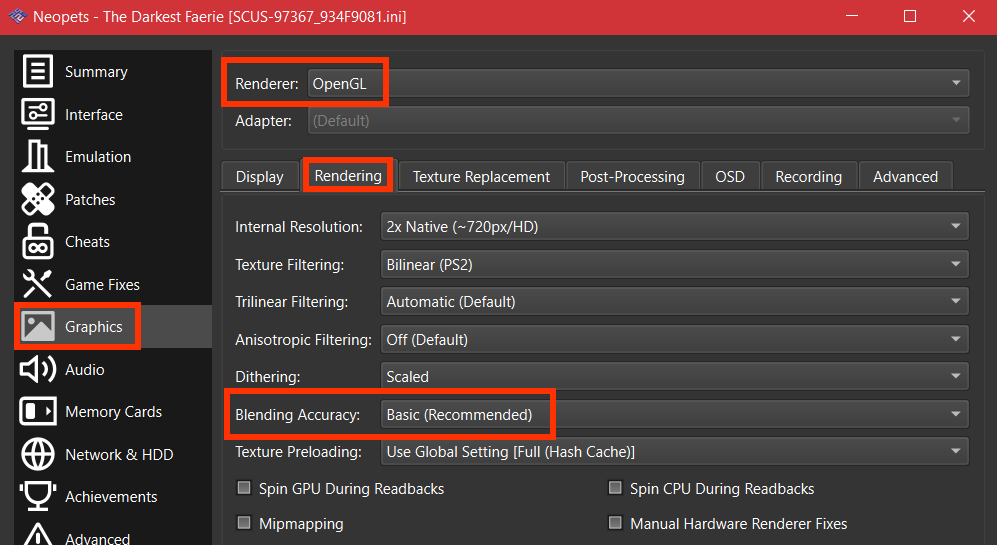Select the Interface settings icon
Screen dimensions: 997x545
pos(38,114)
